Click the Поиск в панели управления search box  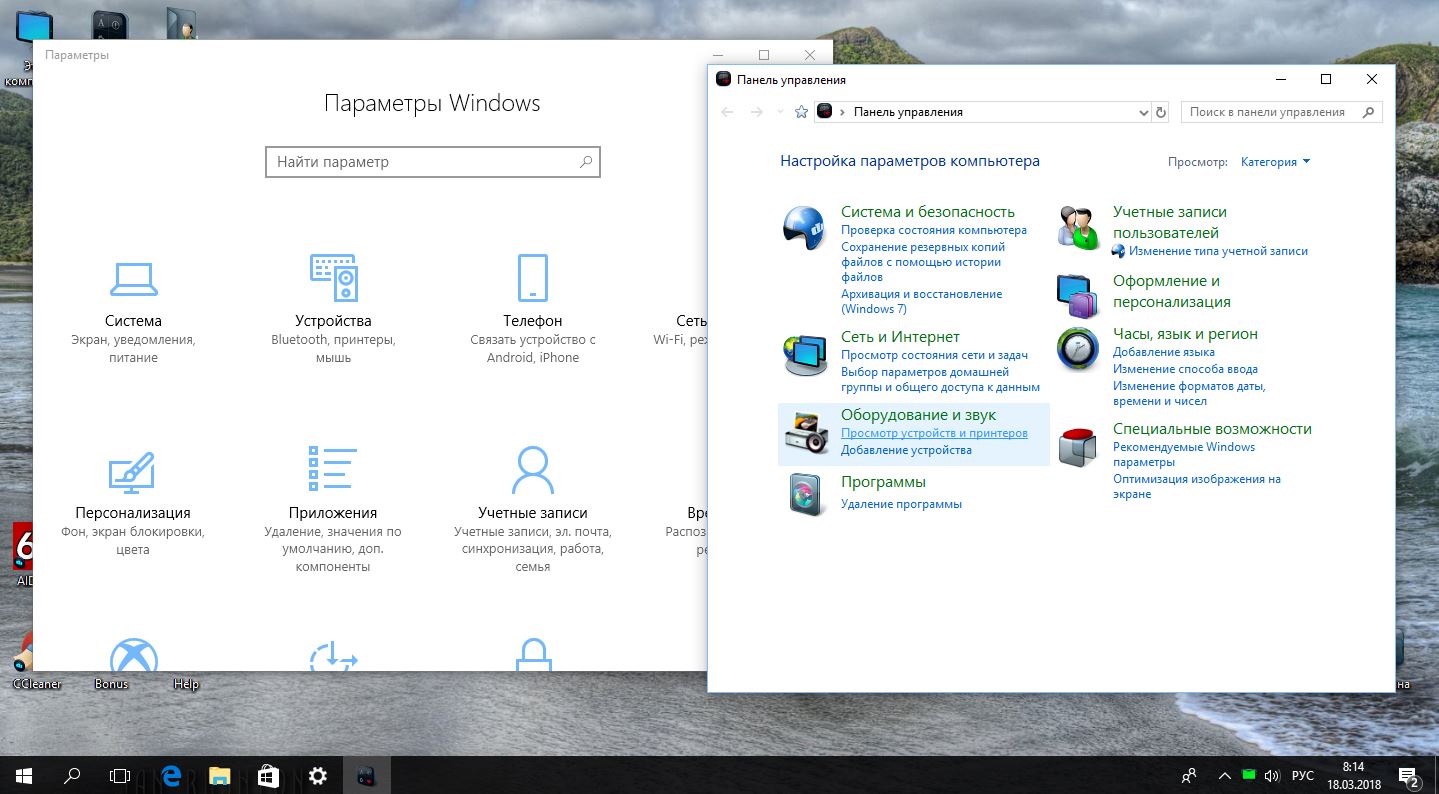coord(1270,112)
